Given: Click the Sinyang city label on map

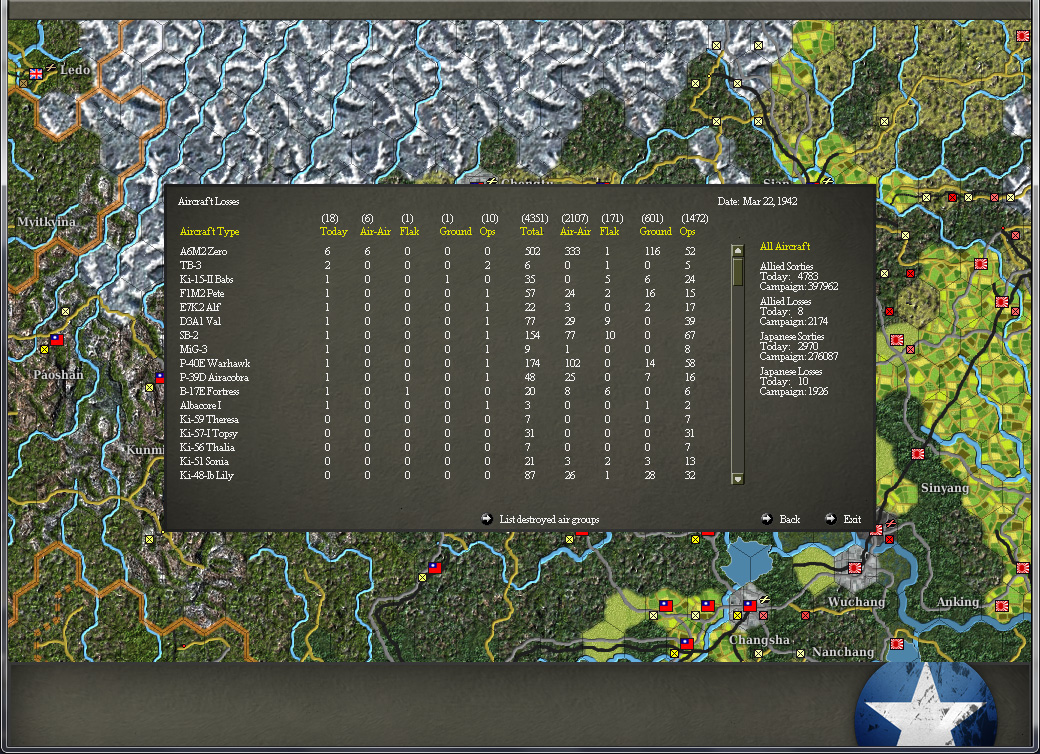Looking at the screenshot, I should pos(944,488).
